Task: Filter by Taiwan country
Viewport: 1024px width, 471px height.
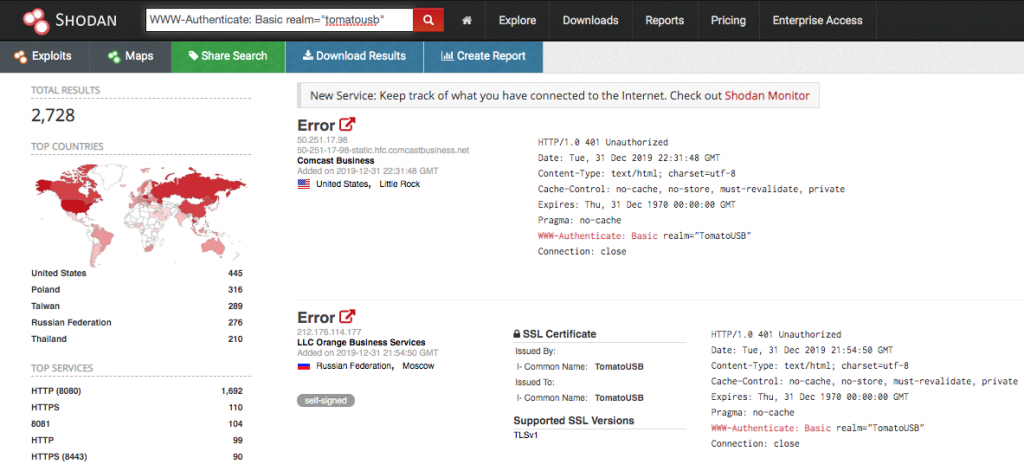Action: pos(46,306)
